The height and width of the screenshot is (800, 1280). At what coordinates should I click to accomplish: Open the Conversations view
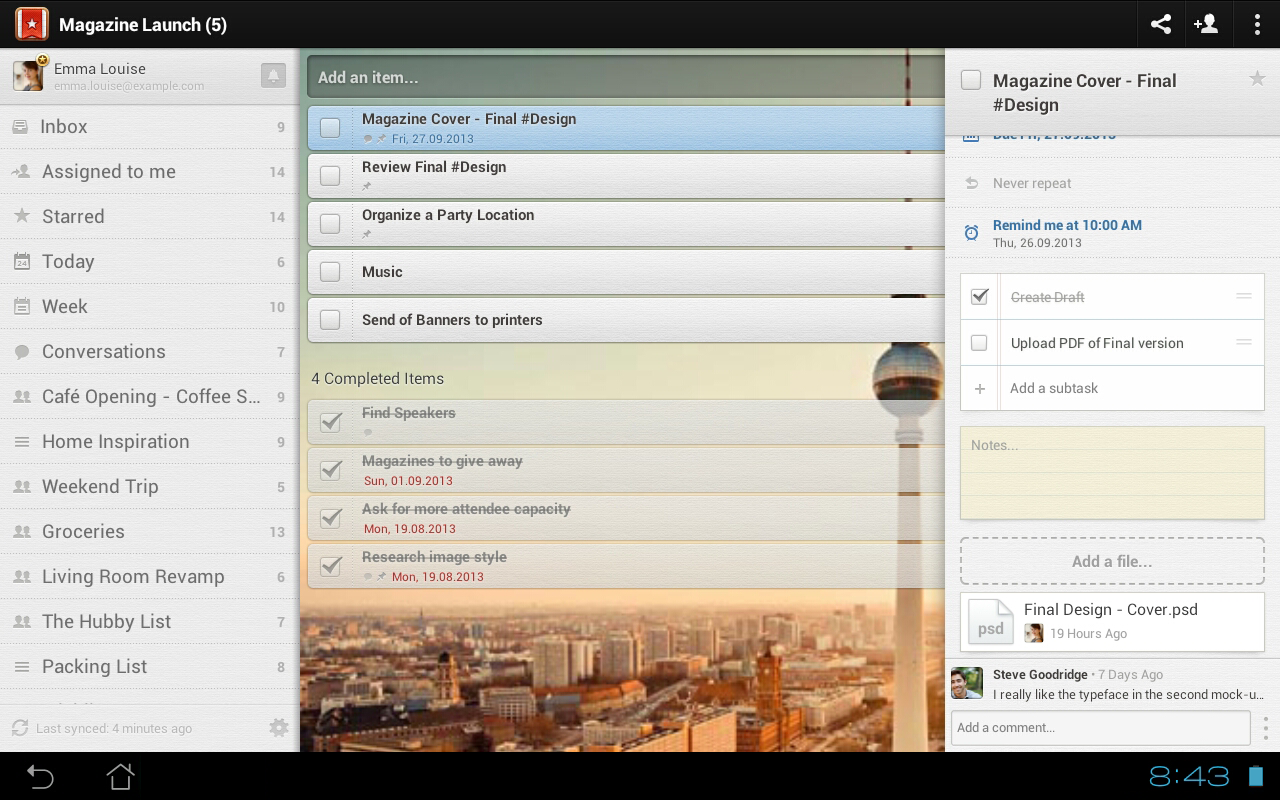[103, 351]
